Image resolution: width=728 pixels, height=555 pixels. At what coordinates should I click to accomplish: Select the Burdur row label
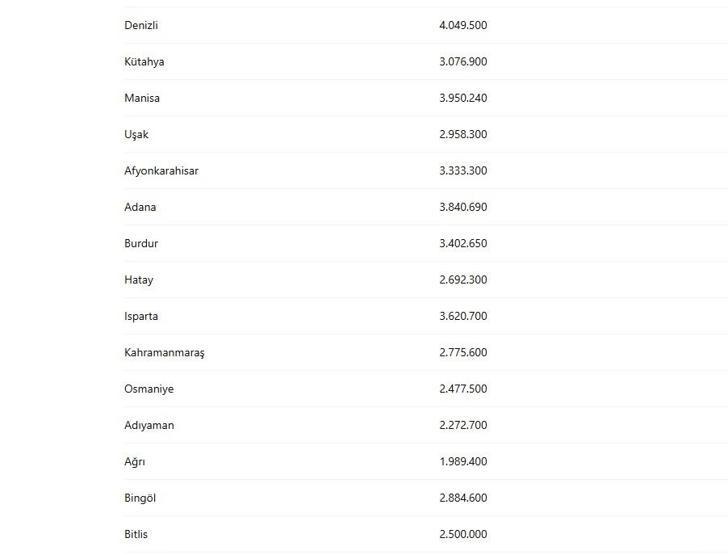pyautogui.click(x=141, y=243)
